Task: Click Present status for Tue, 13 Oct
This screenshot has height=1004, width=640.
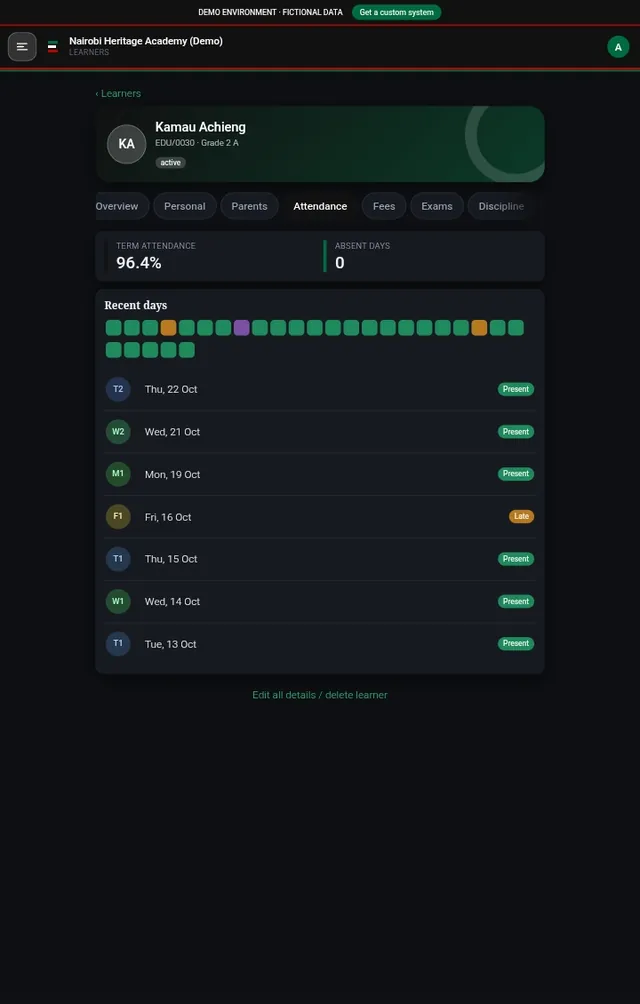Action: [x=516, y=644]
